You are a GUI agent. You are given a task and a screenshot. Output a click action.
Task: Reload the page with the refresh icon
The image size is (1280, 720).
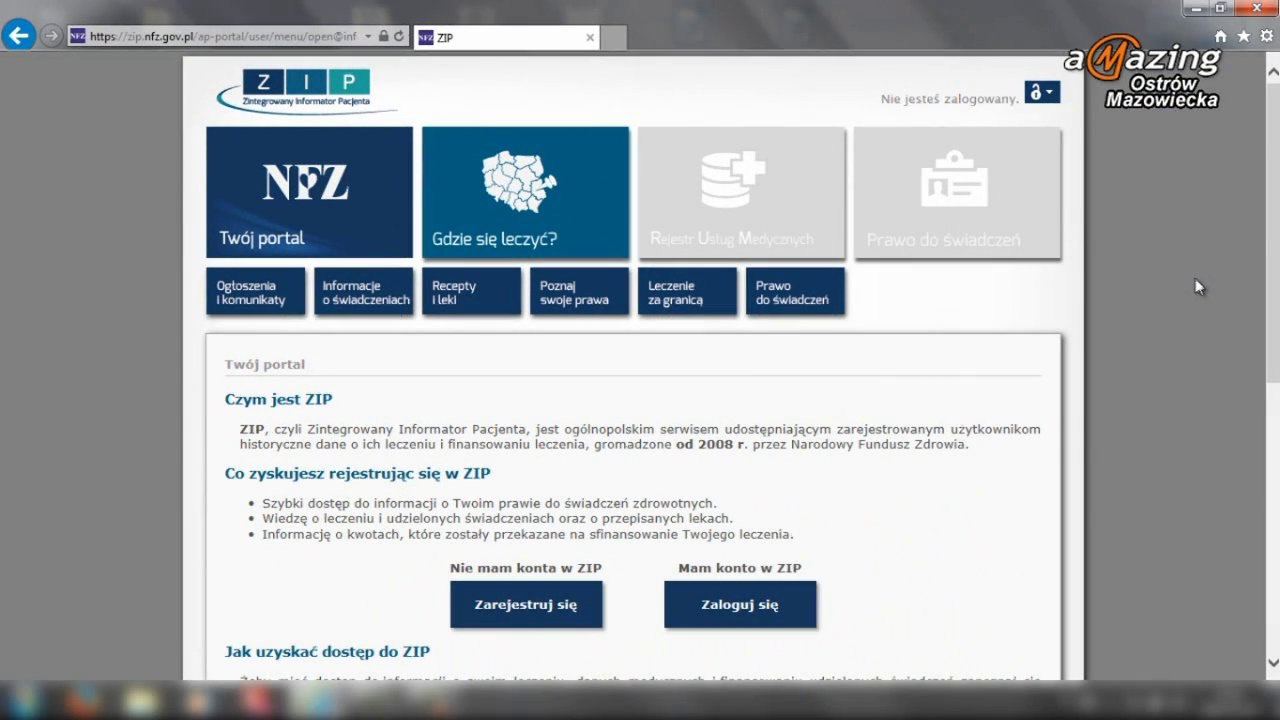398,36
